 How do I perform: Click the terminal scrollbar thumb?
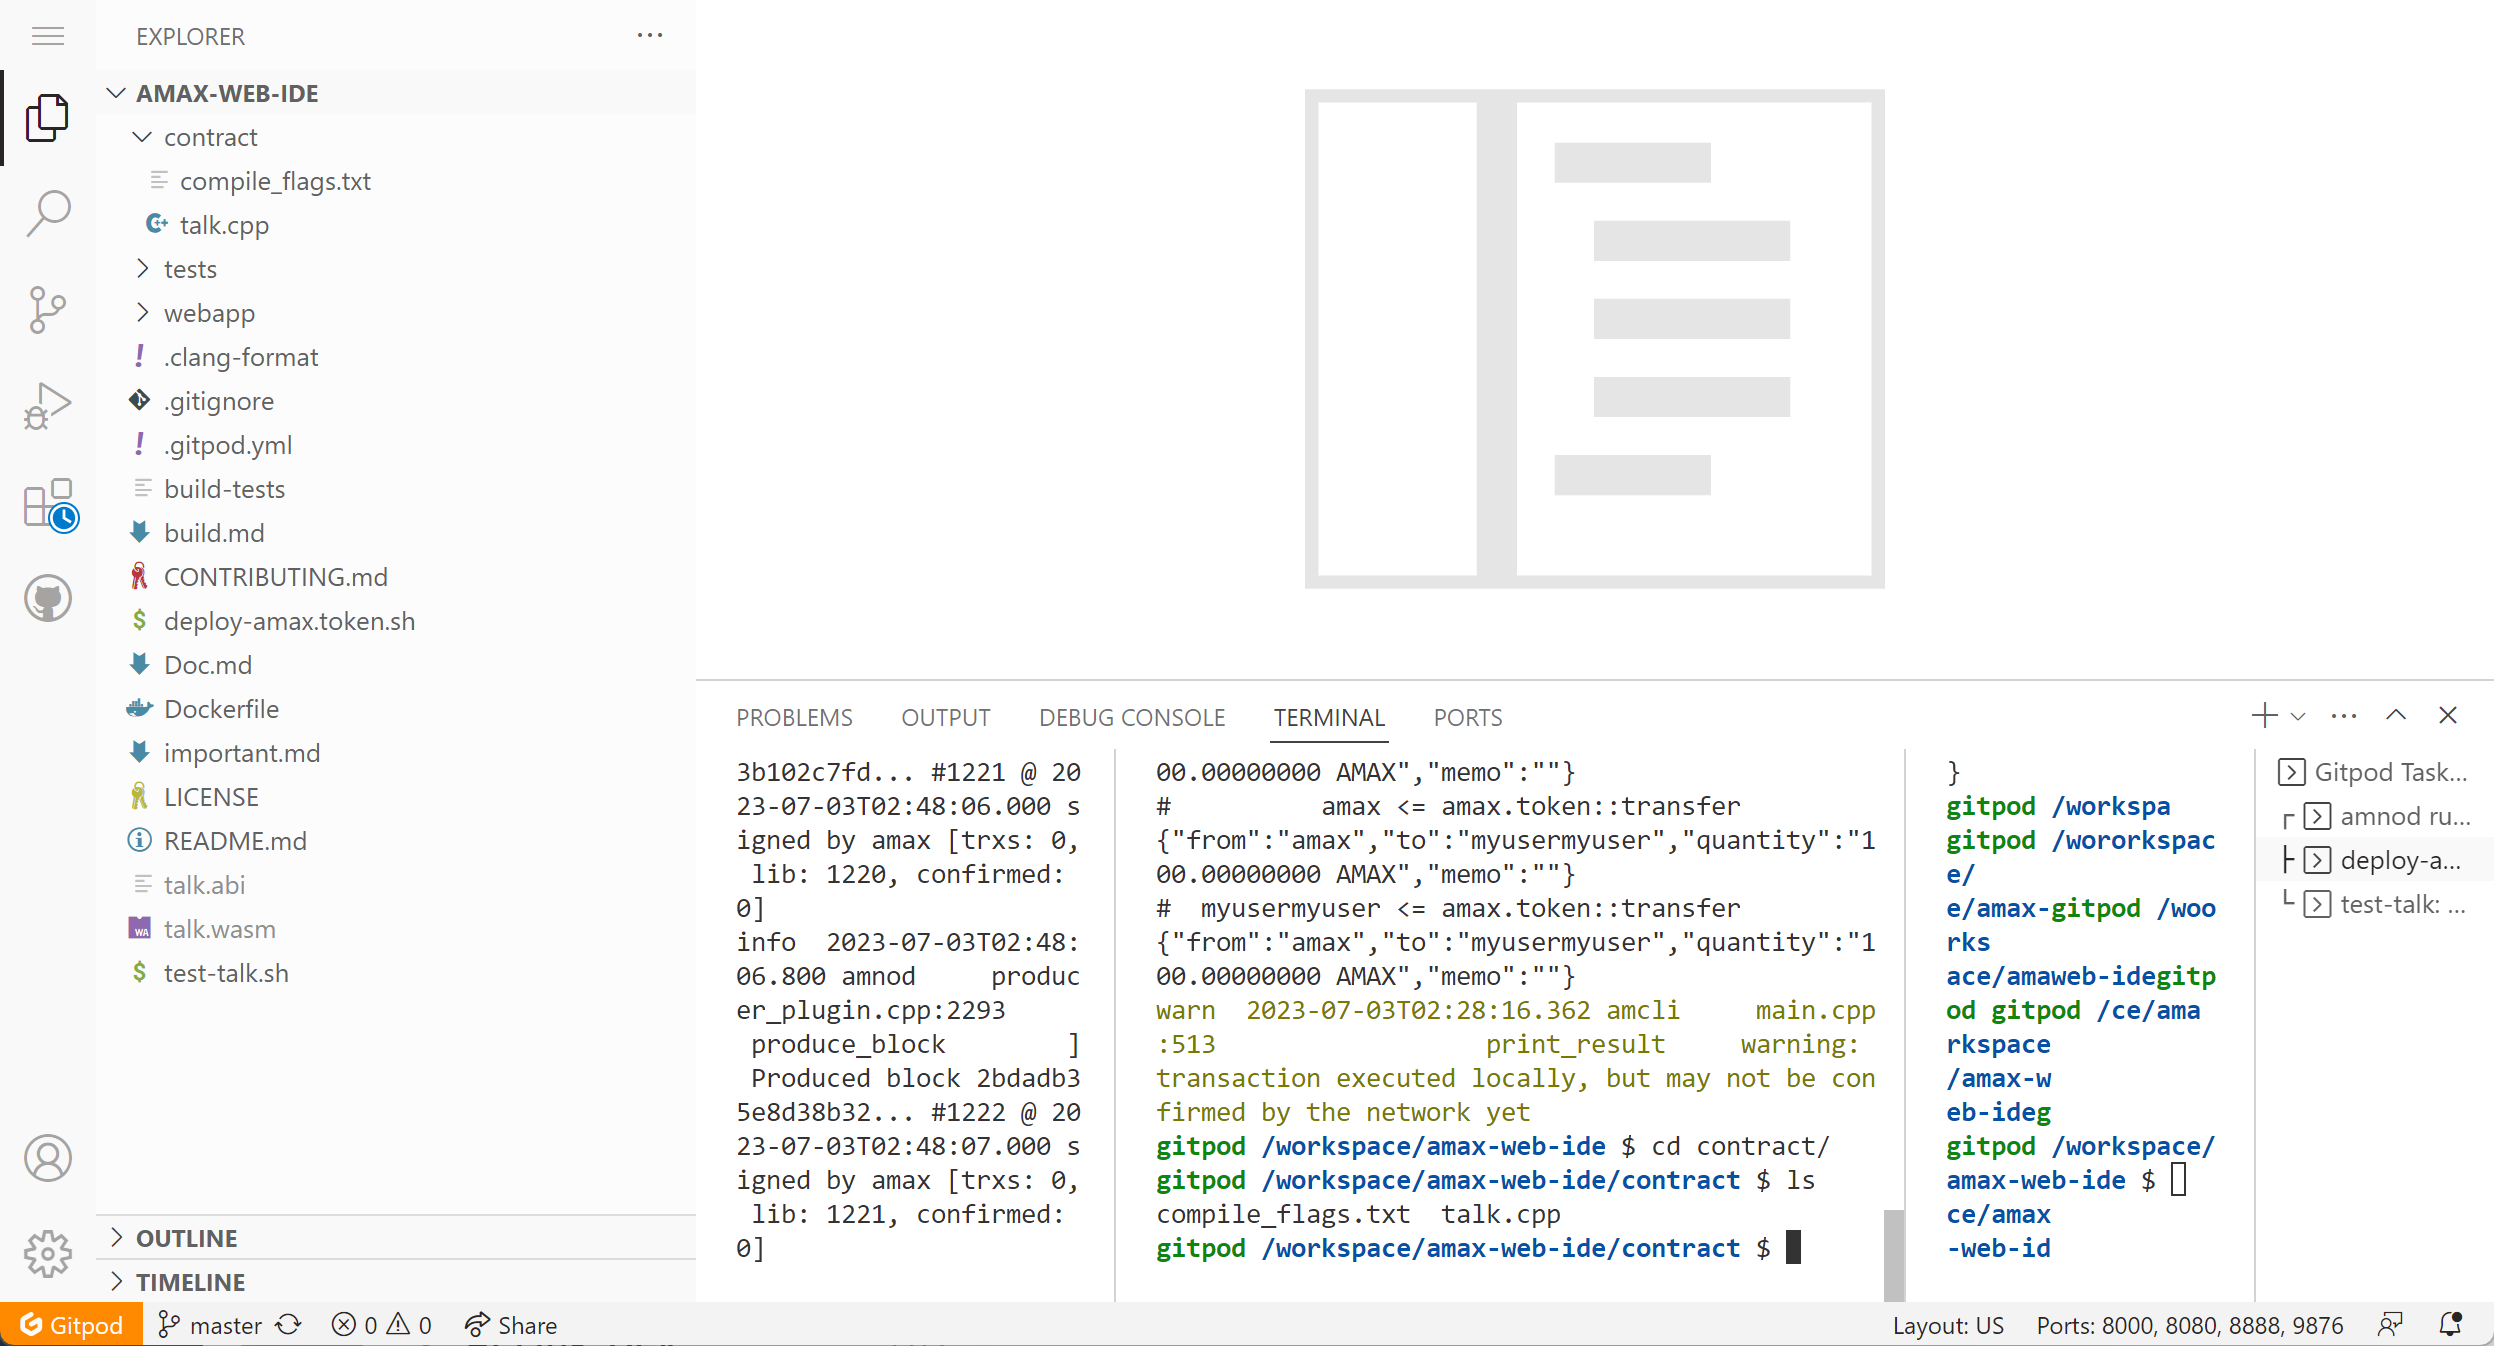1893,1254
